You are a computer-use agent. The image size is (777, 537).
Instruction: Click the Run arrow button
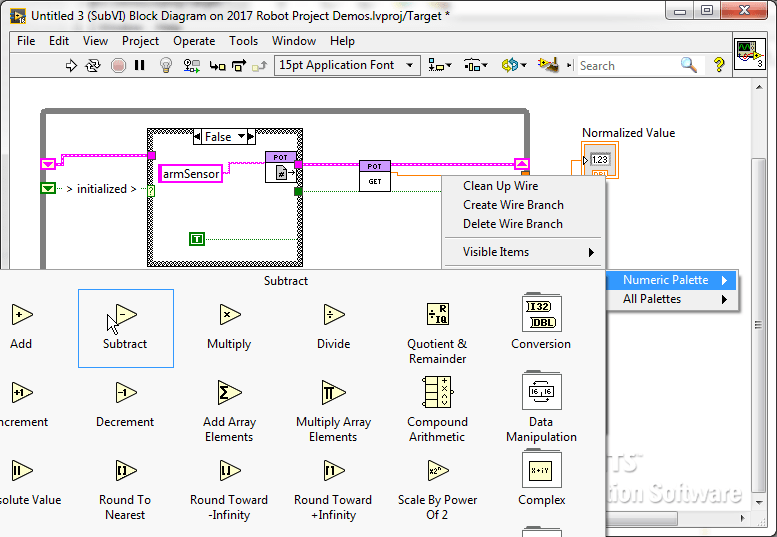(x=71, y=65)
